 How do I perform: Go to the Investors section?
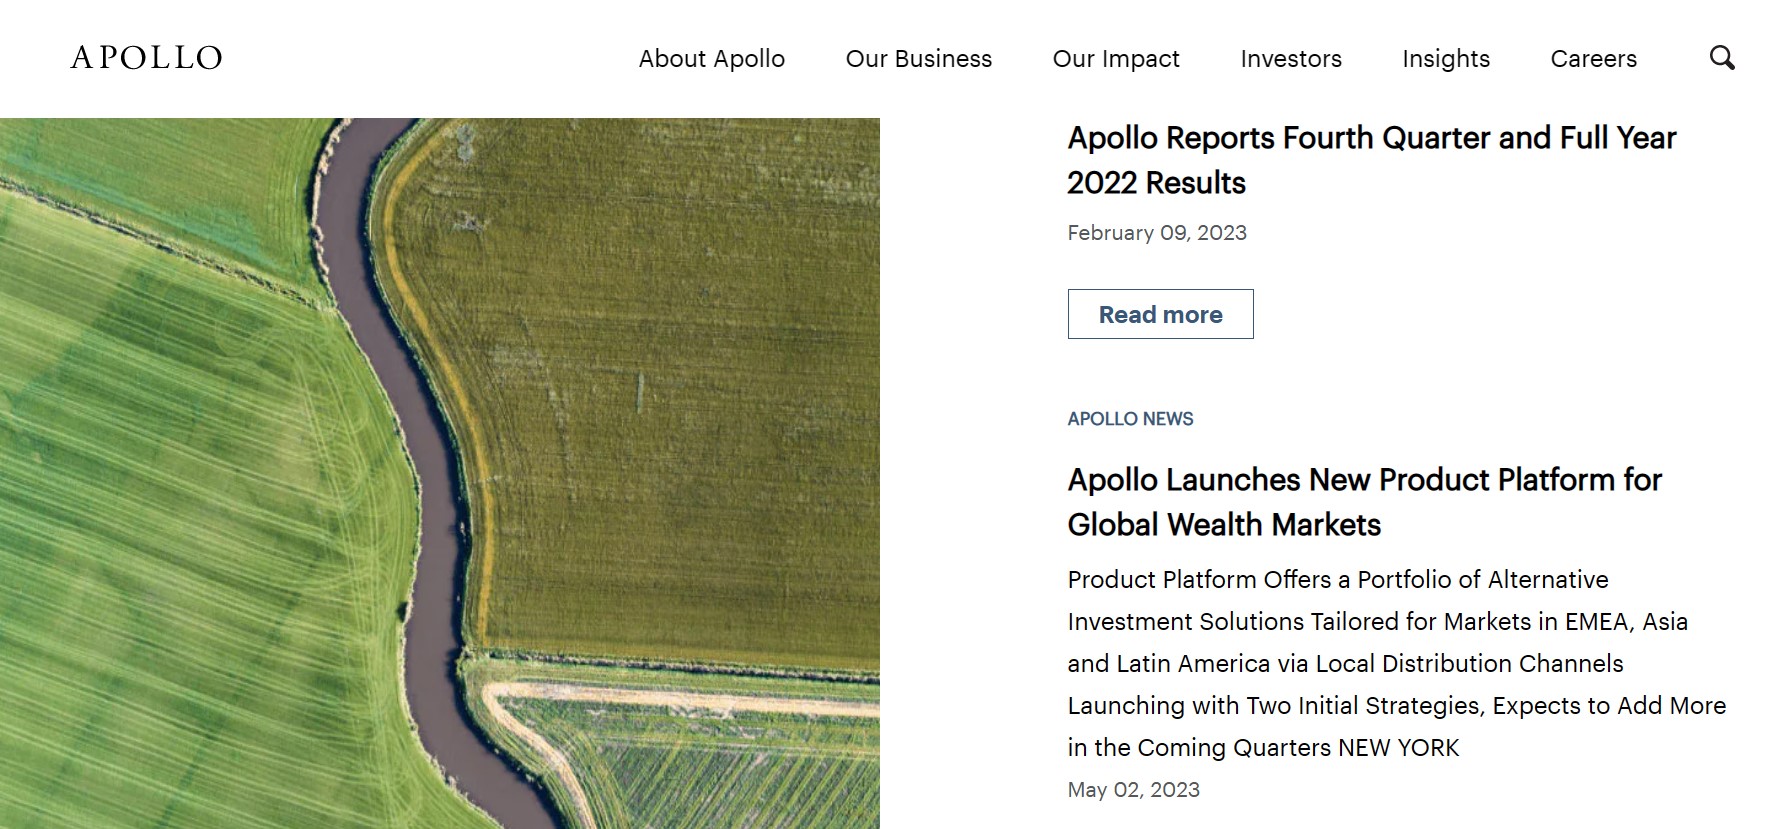(x=1290, y=59)
